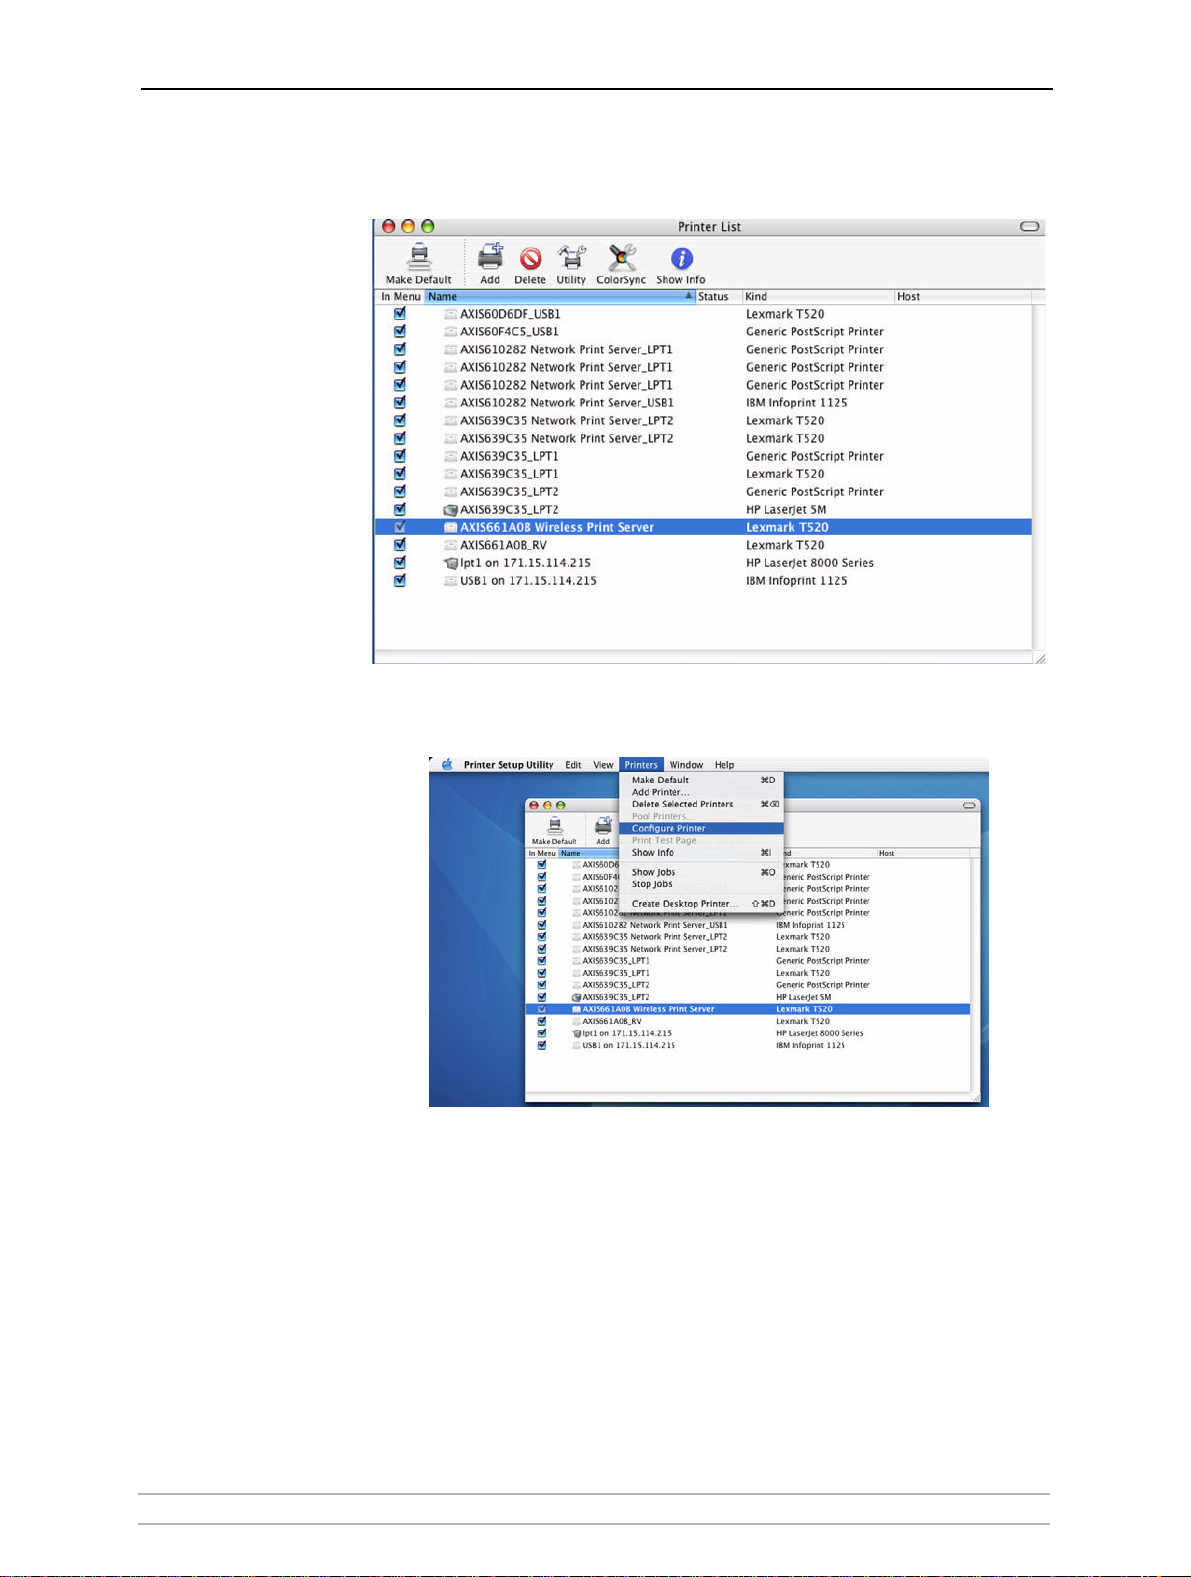Click In Menu column header in upper Printer List
The height and width of the screenshot is (1577, 1191).
(400, 297)
